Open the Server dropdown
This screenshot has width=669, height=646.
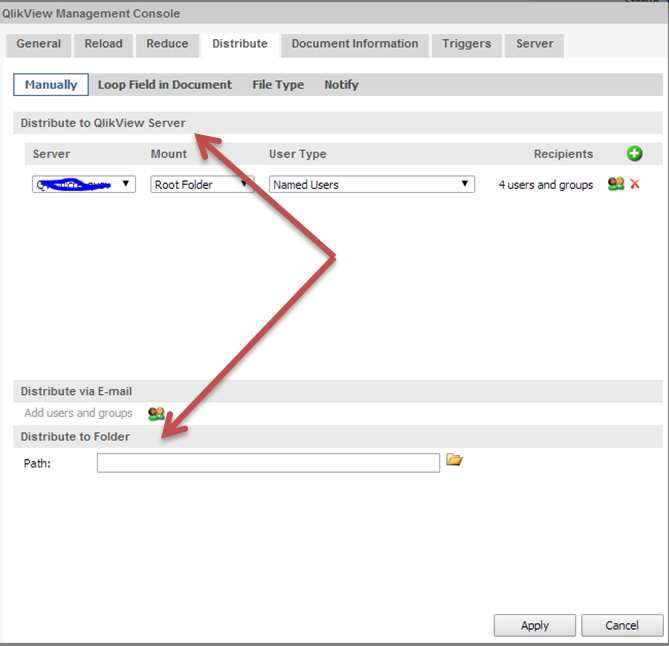(84, 184)
